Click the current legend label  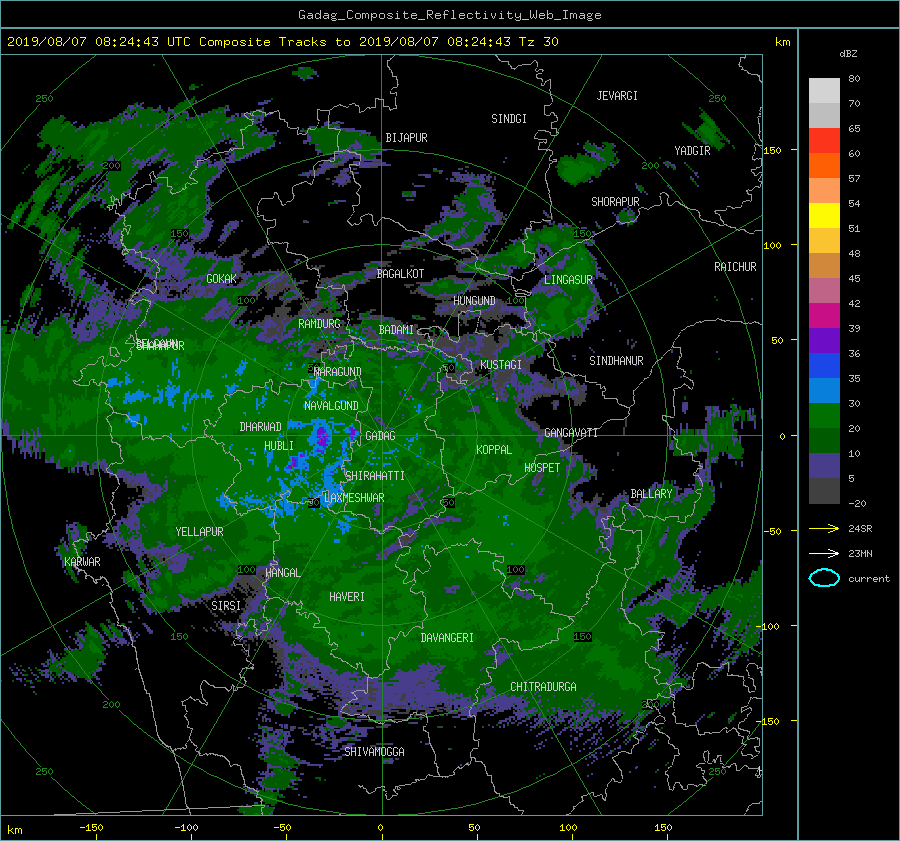tap(868, 579)
